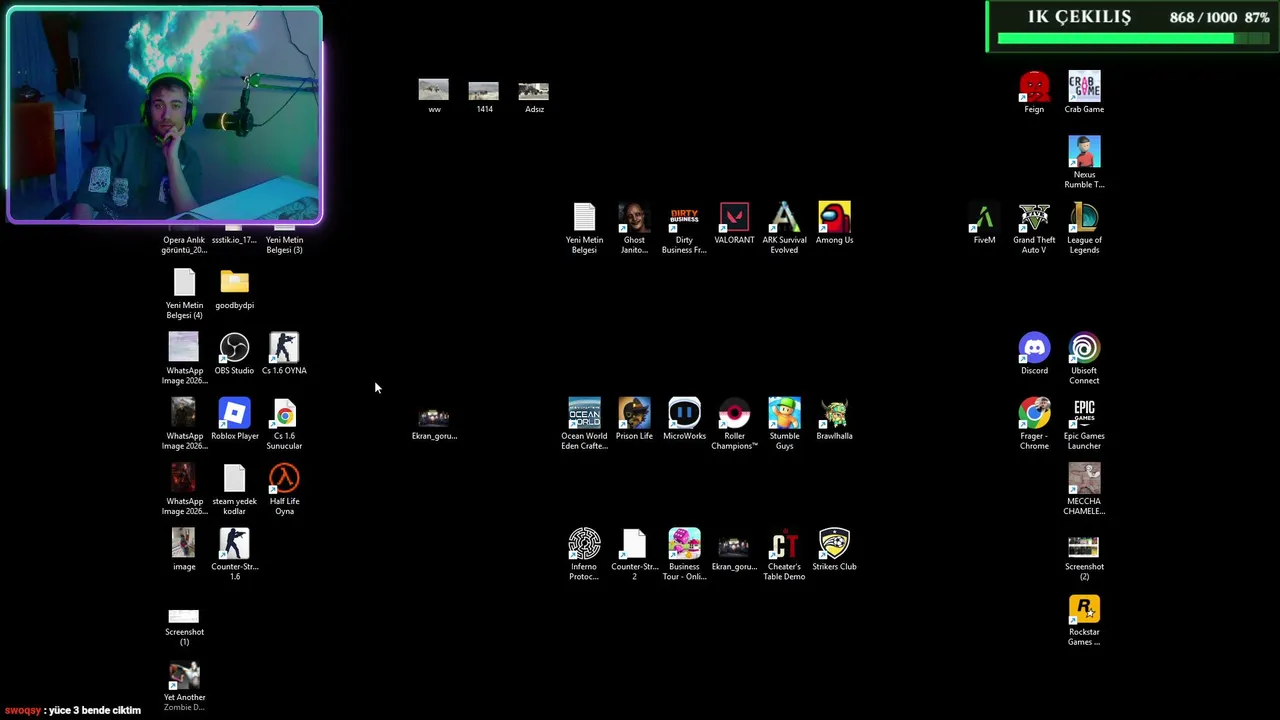1280x720 pixels.
Task: Open the Feign game shortcut
Action: pos(1034,88)
